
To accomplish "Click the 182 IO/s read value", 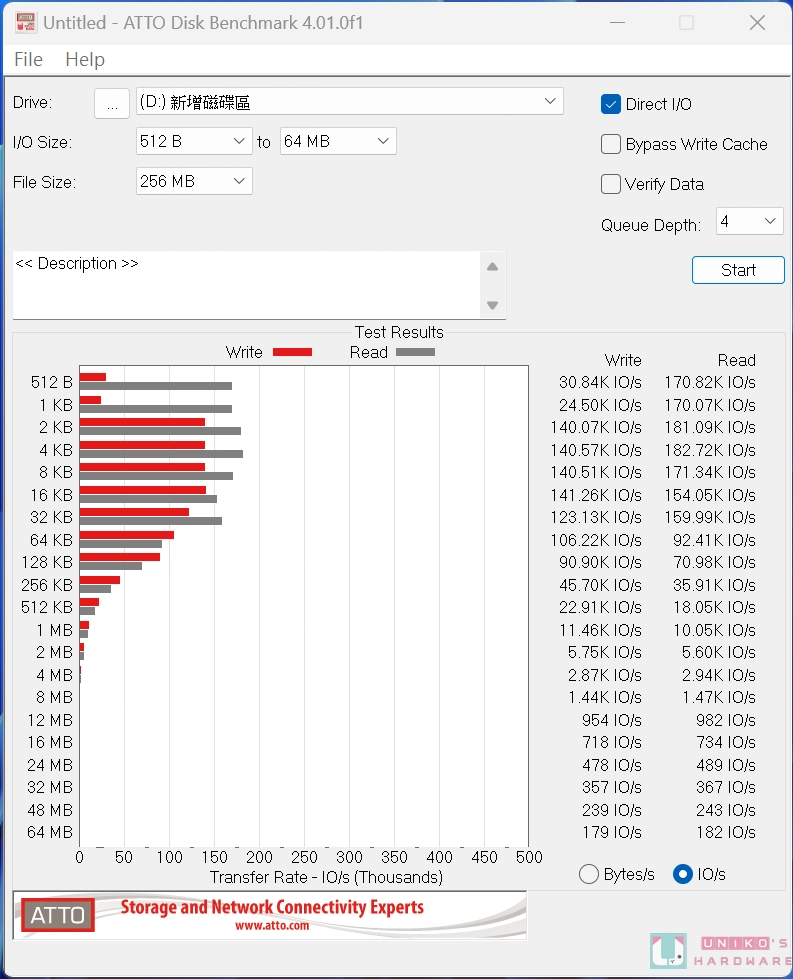I will tap(726, 832).
